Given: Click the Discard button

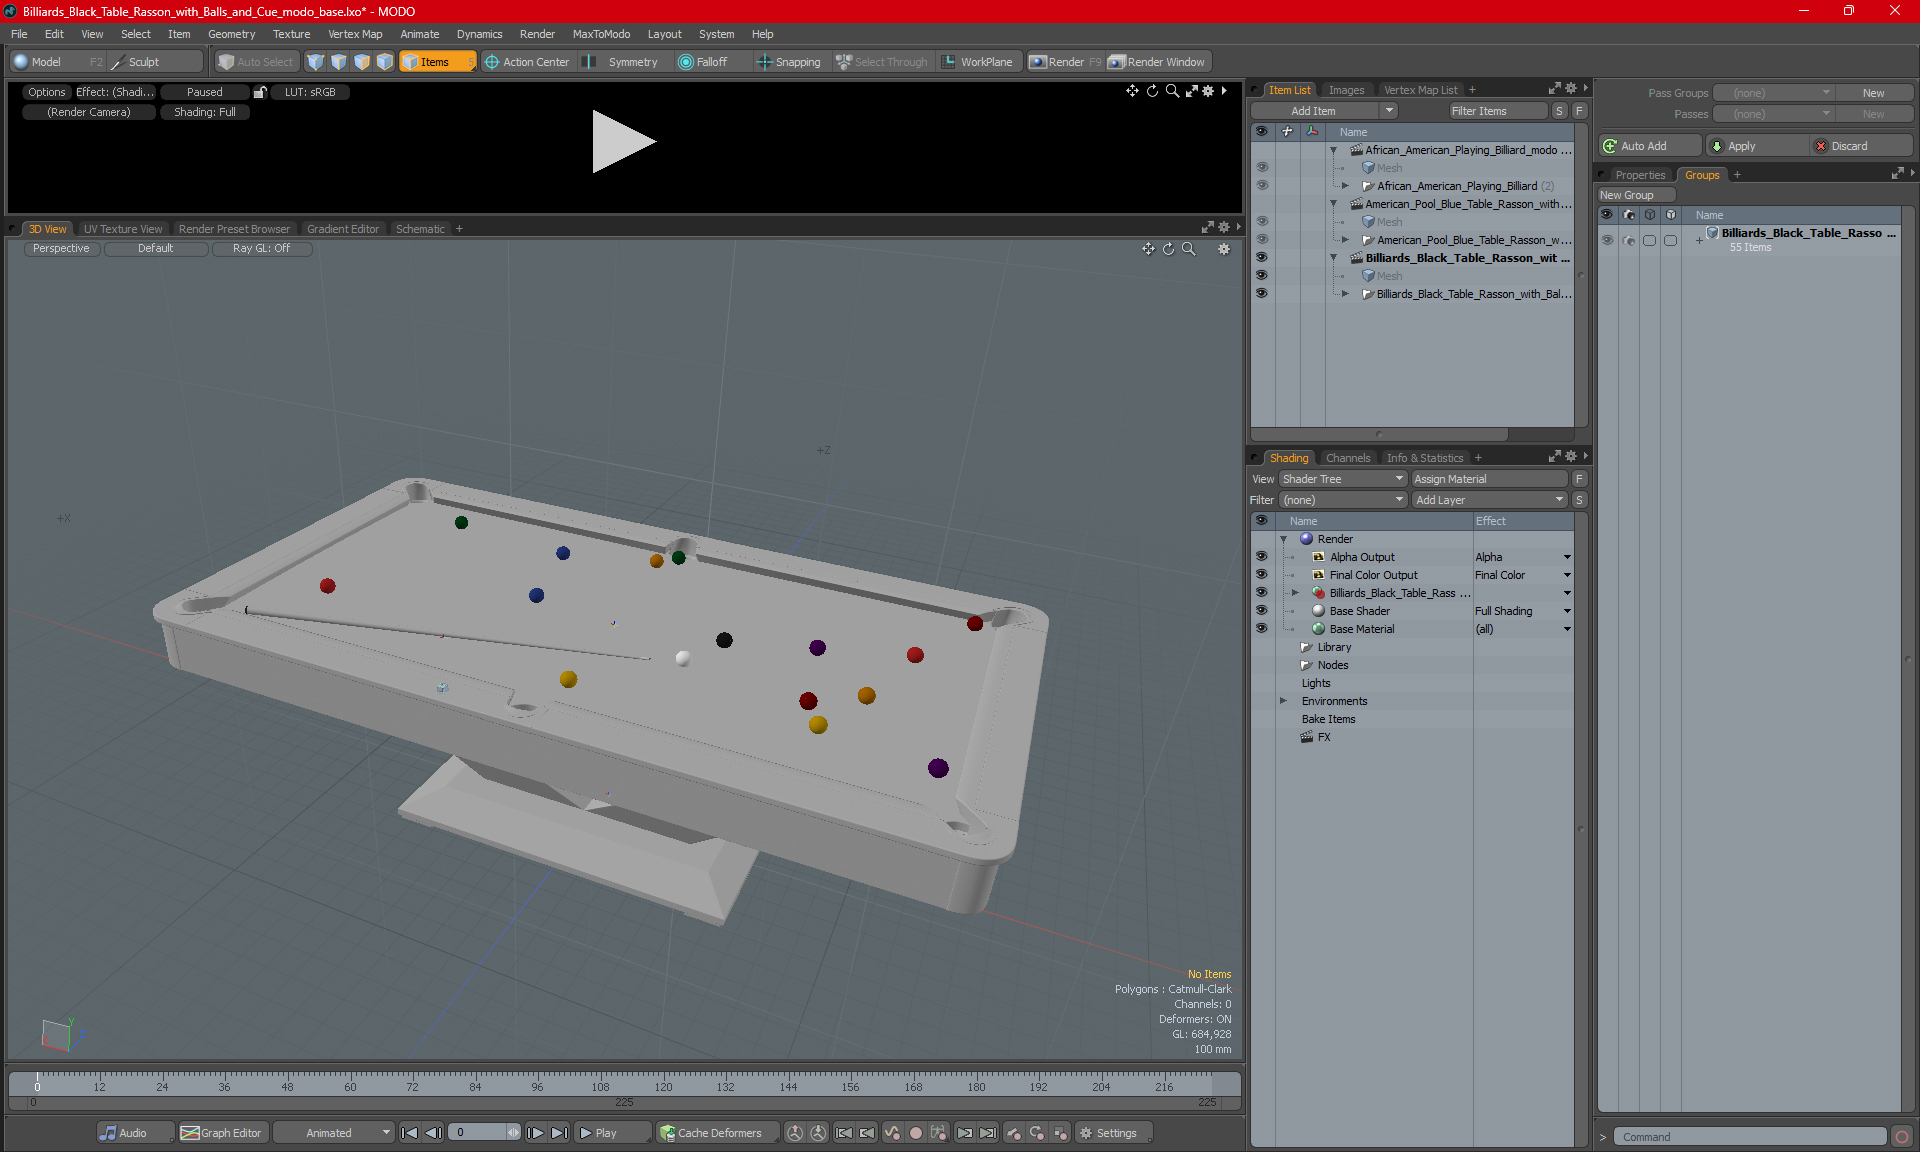Looking at the screenshot, I should [1862, 146].
